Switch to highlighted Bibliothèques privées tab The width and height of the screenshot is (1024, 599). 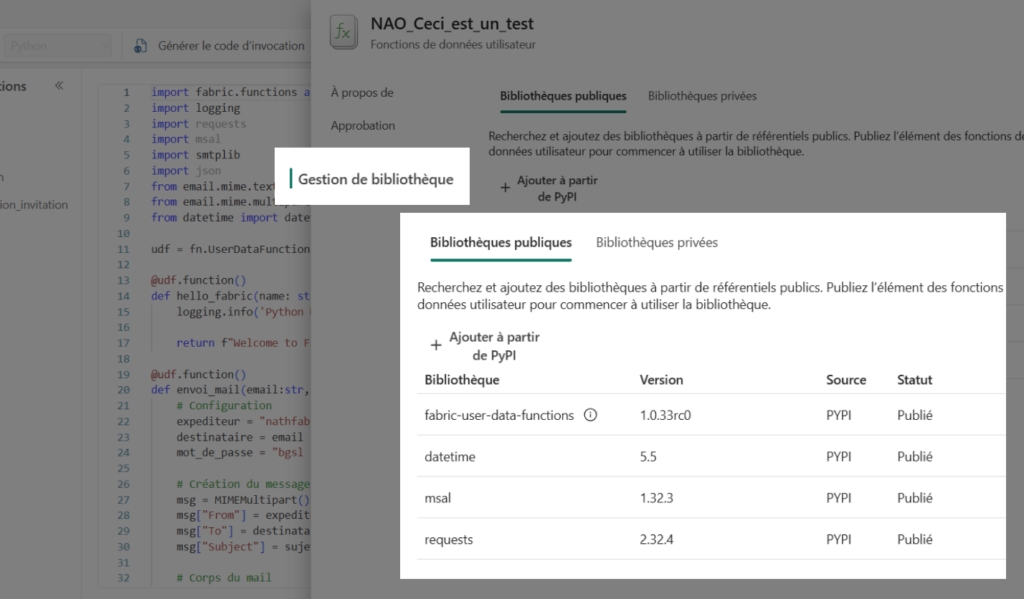coord(656,242)
